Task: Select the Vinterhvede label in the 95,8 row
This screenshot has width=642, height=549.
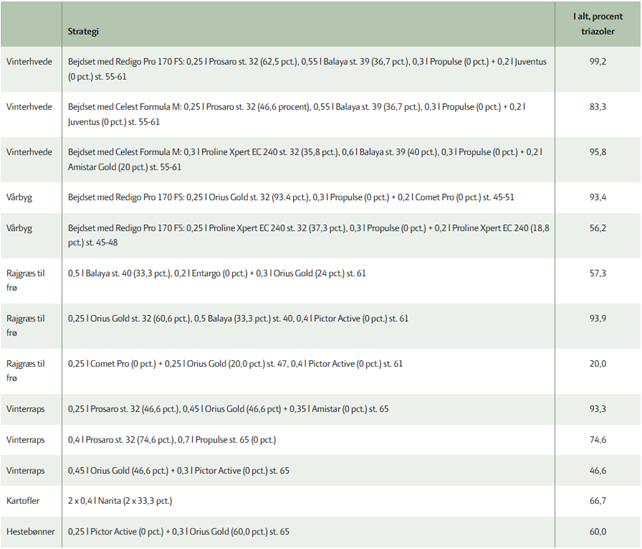Action: point(29,152)
